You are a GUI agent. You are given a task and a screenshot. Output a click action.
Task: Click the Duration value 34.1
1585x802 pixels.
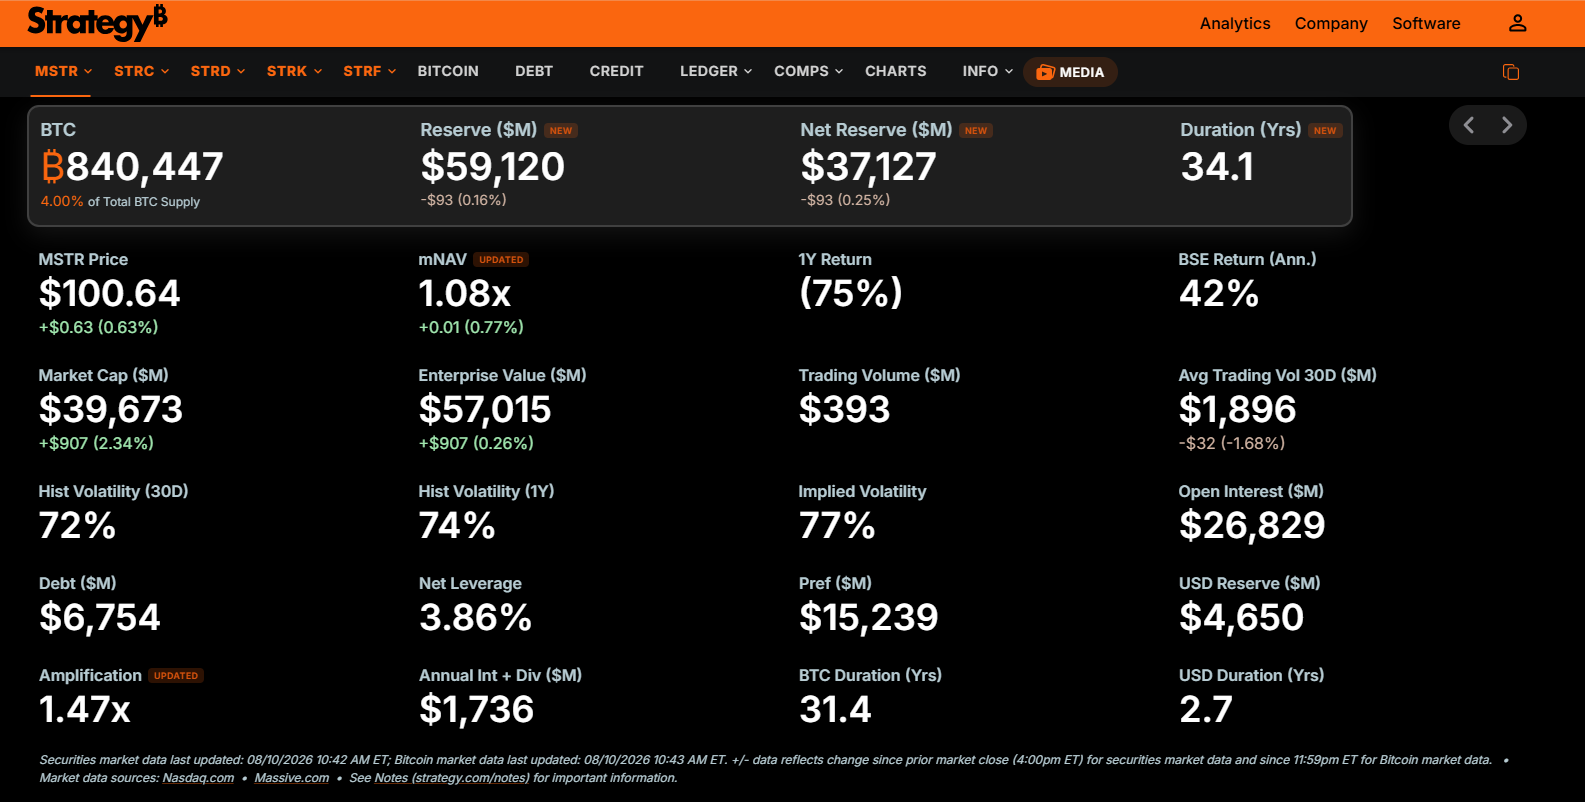pyautogui.click(x=1217, y=167)
